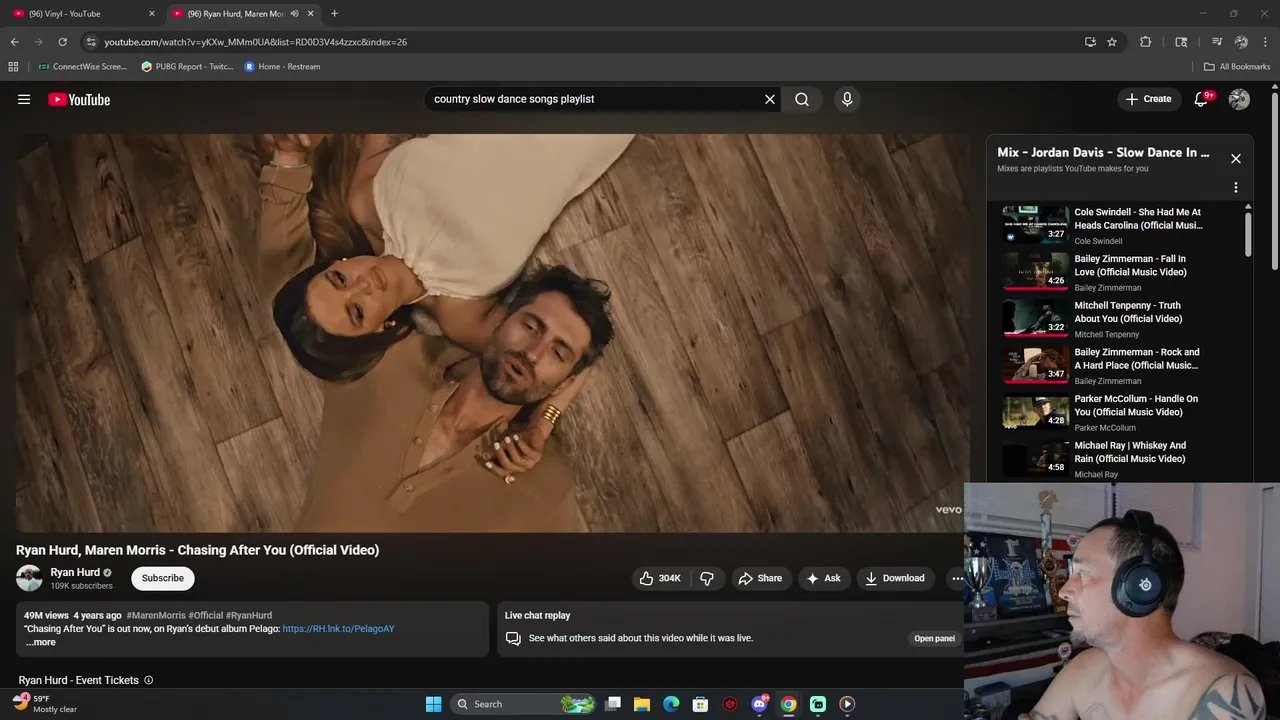Image resolution: width=1280 pixels, height=720 pixels.
Task: Go to the YouTube home logo
Action: pyautogui.click(x=79, y=99)
